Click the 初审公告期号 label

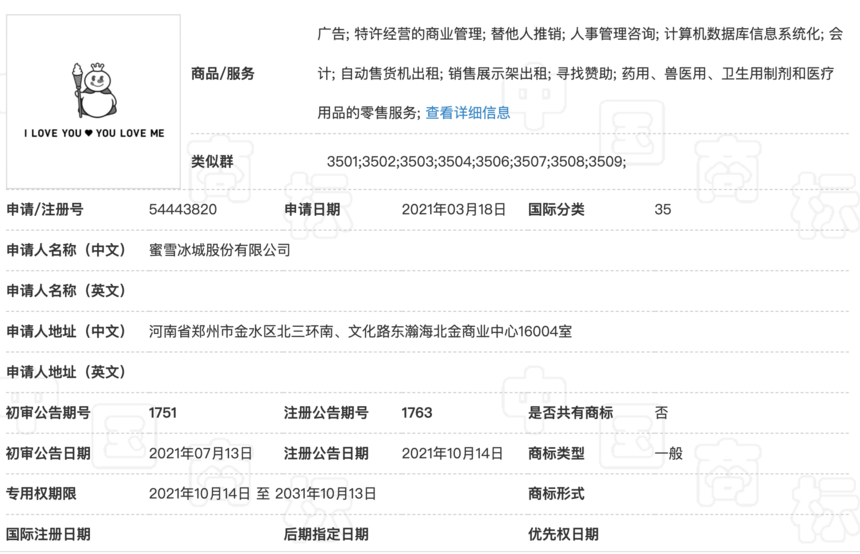[x=48, y=412]
